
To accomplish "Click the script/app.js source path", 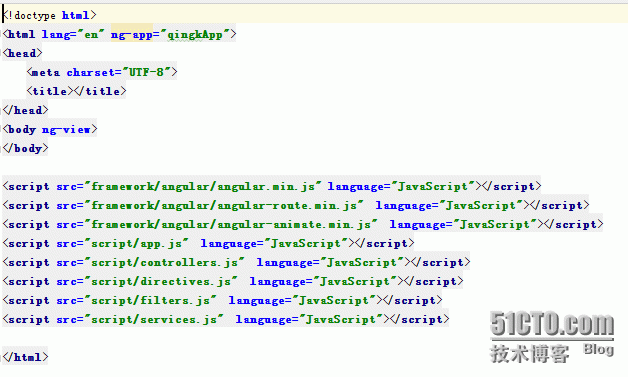I will [x=137, y=244].
